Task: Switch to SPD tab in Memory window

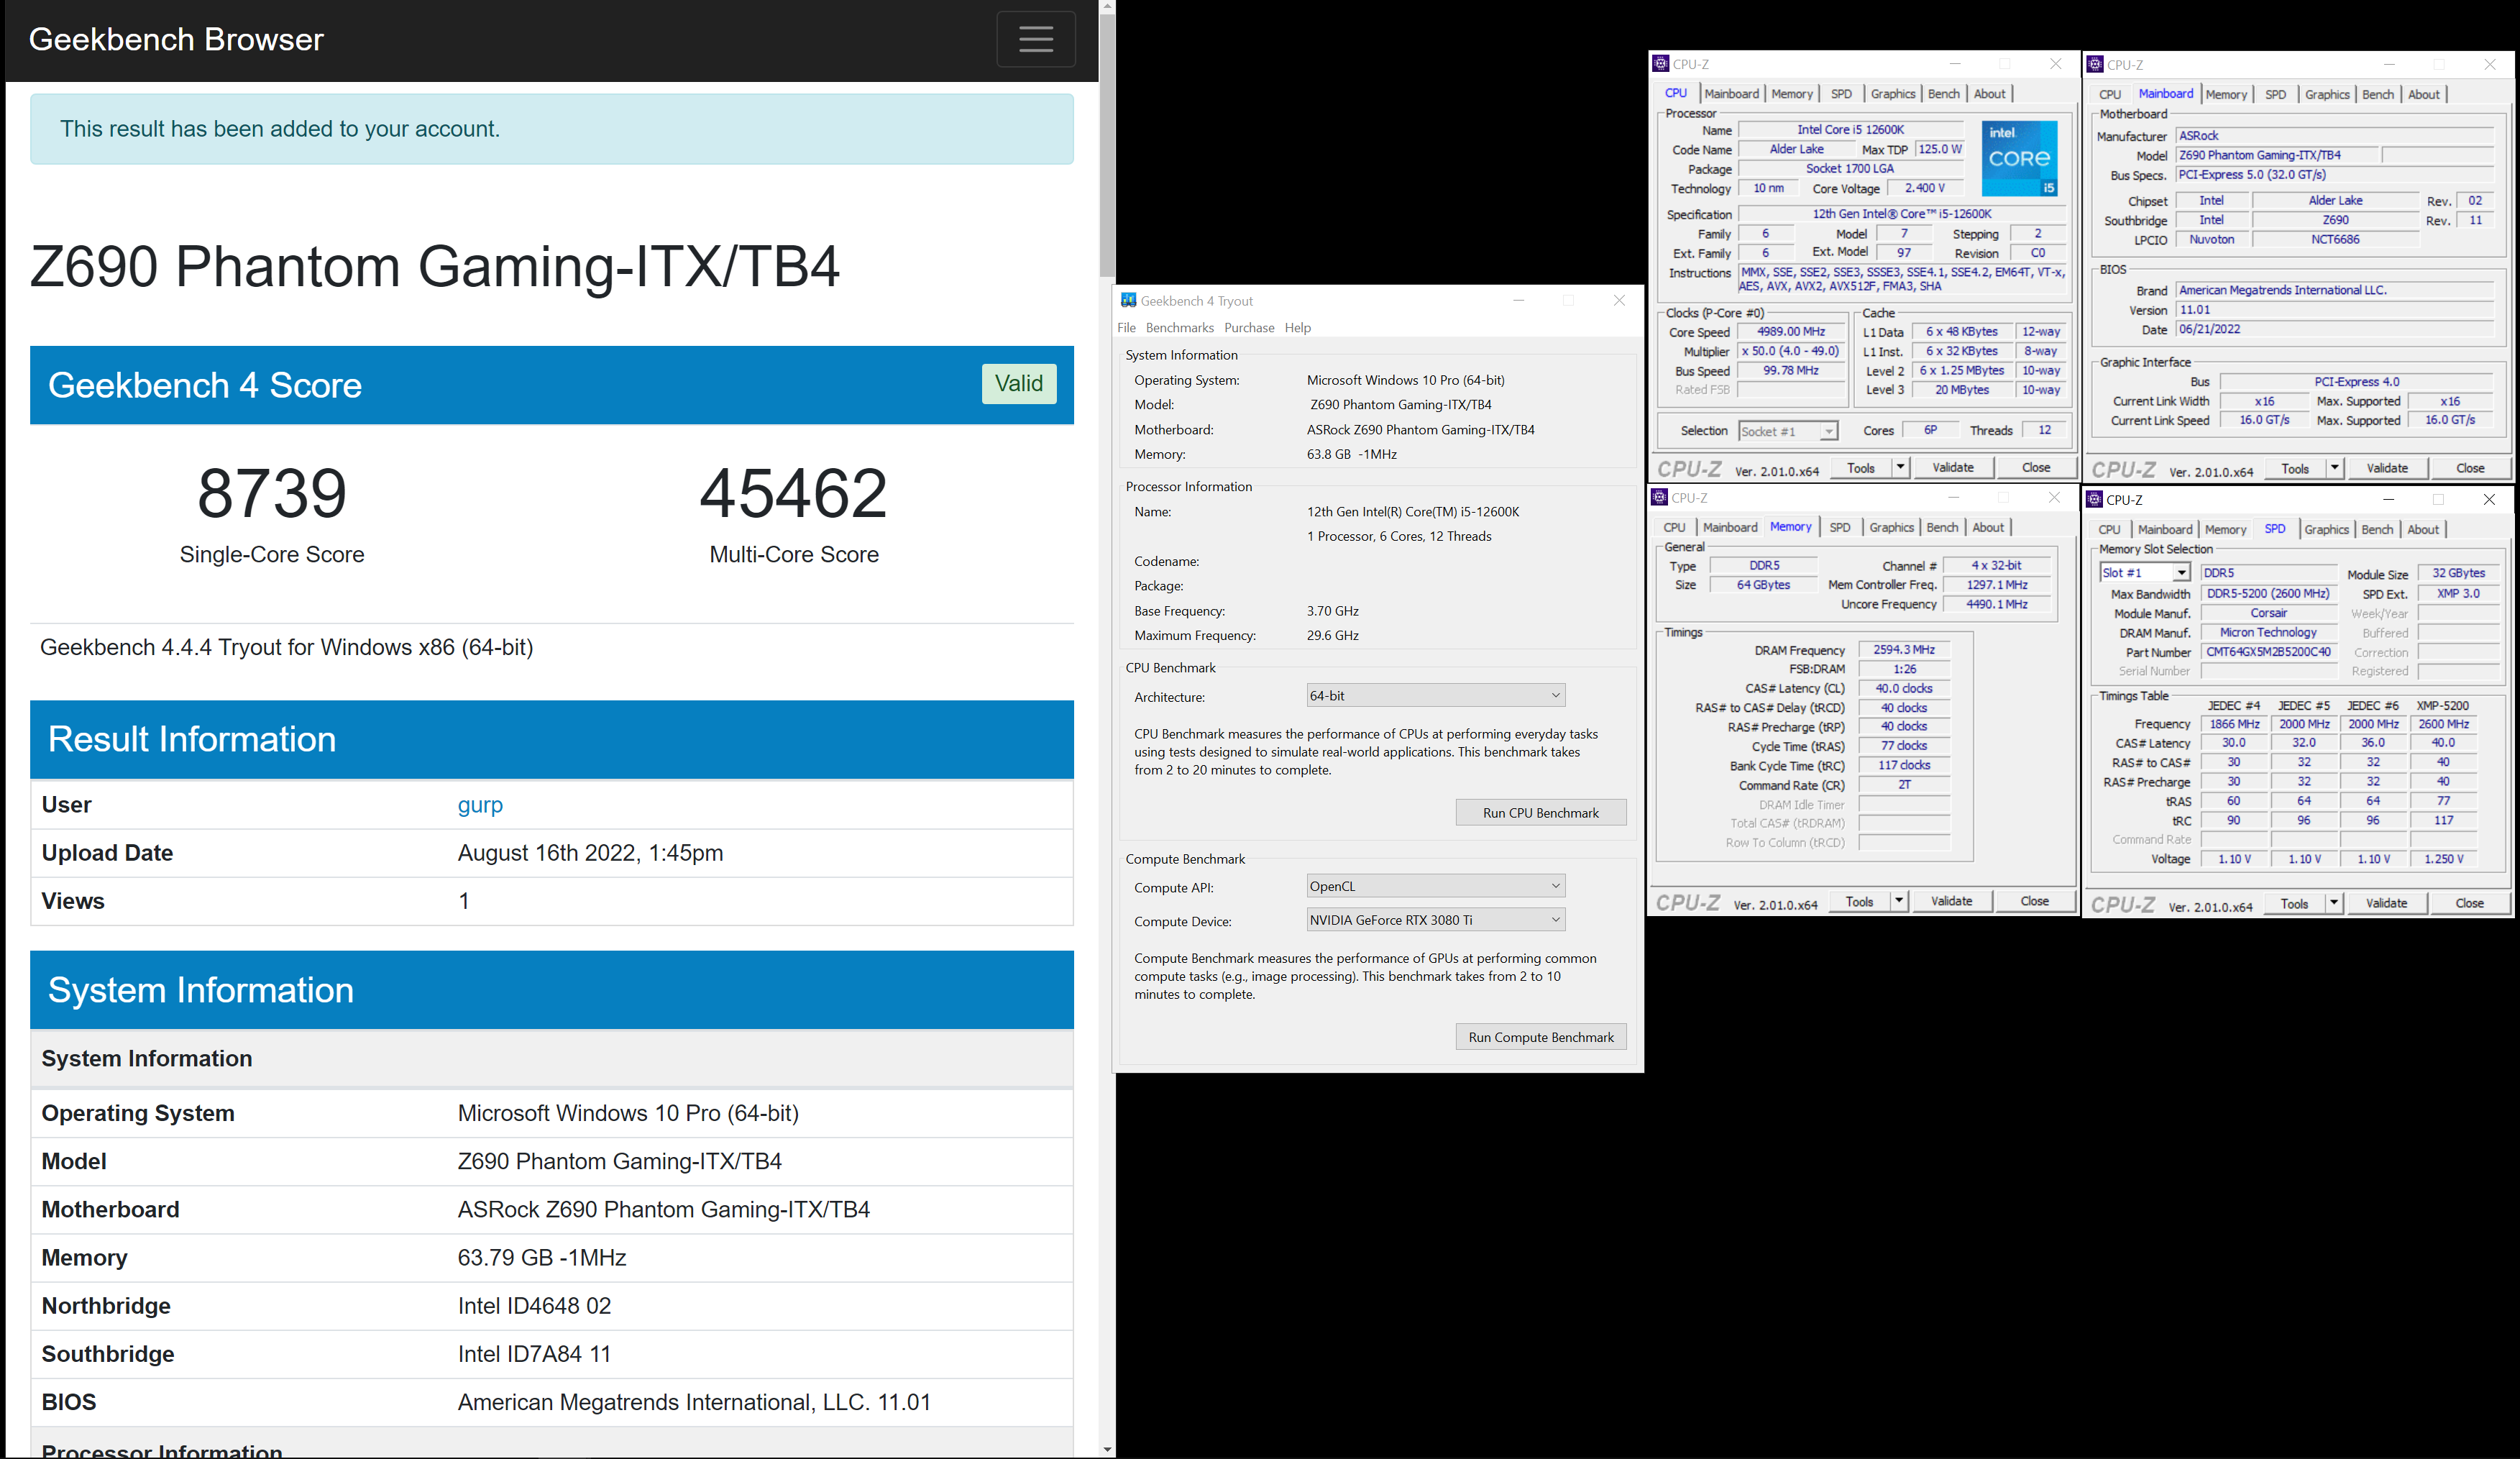Action: coord(1839,527)
